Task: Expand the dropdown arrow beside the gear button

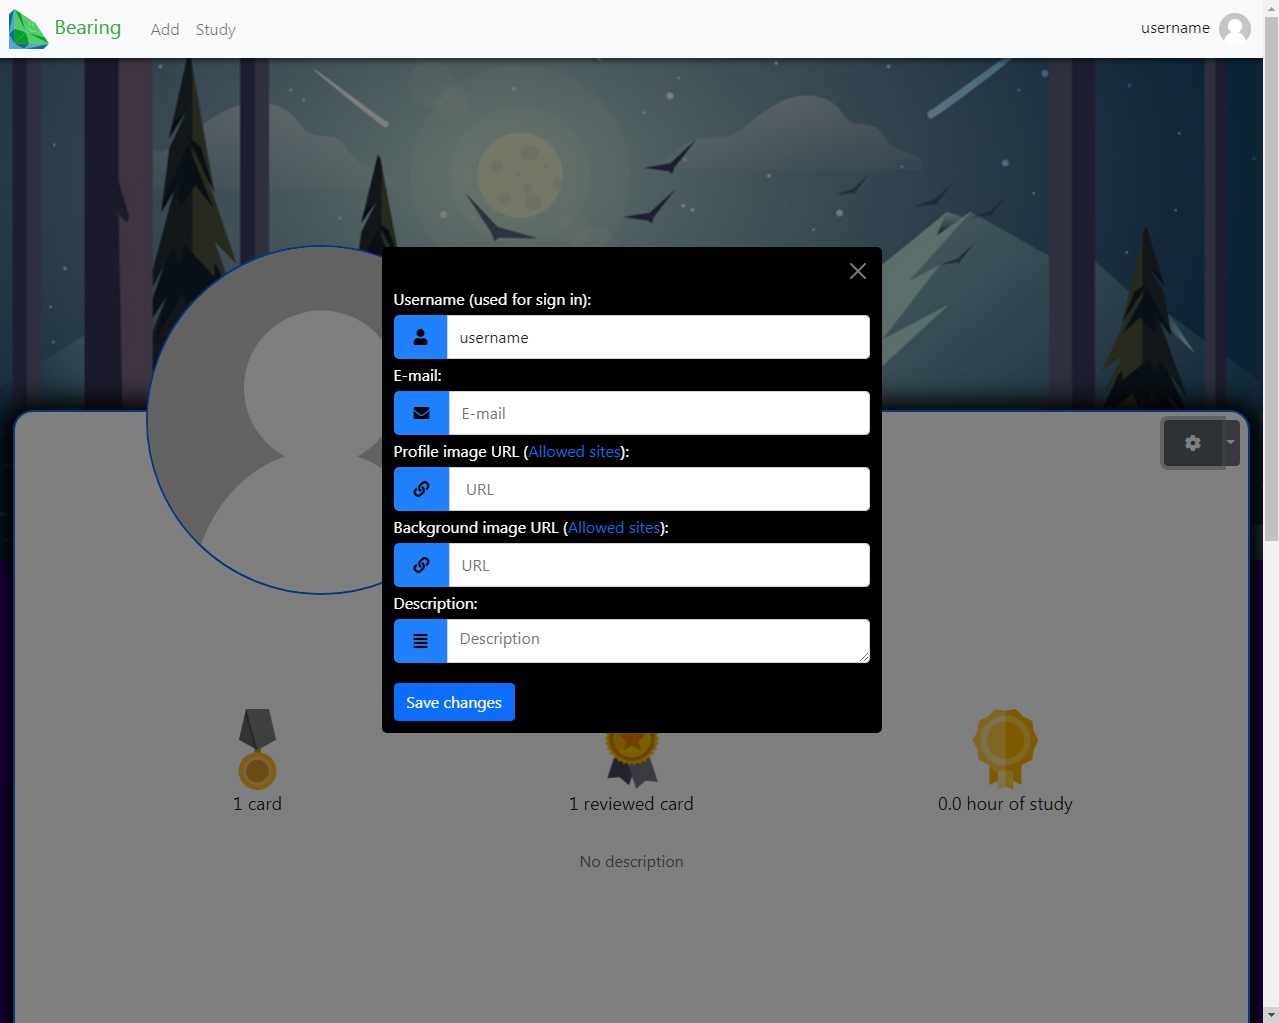Action: pos(1230,442)
